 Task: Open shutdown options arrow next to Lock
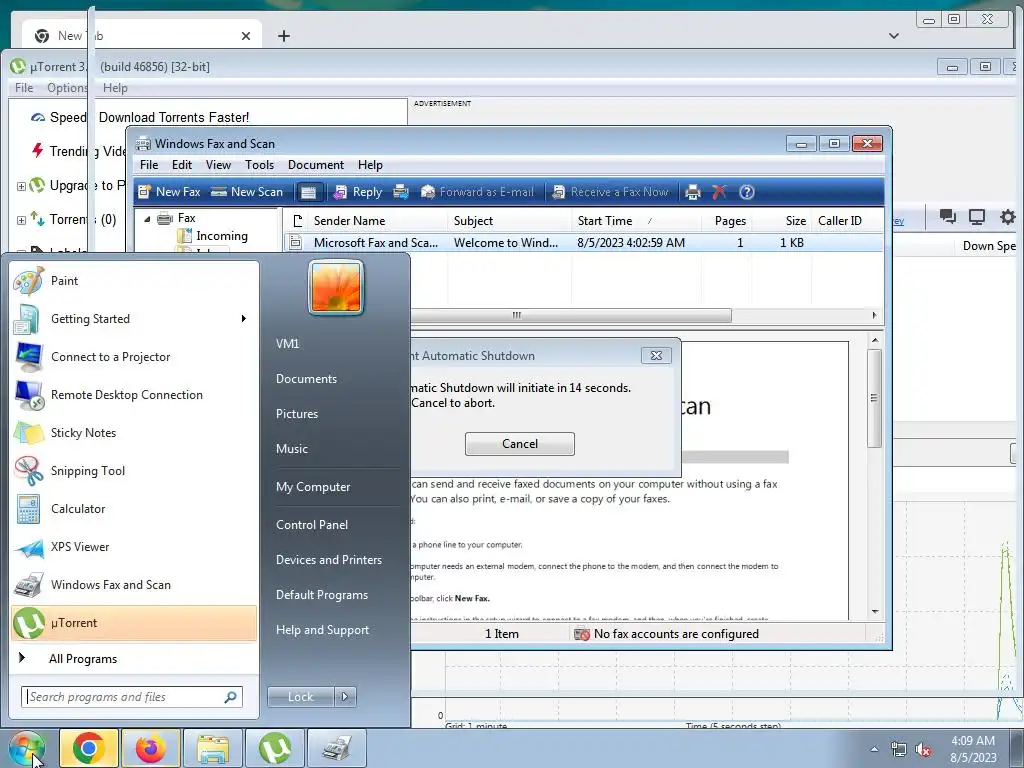[x=345, y=697]
